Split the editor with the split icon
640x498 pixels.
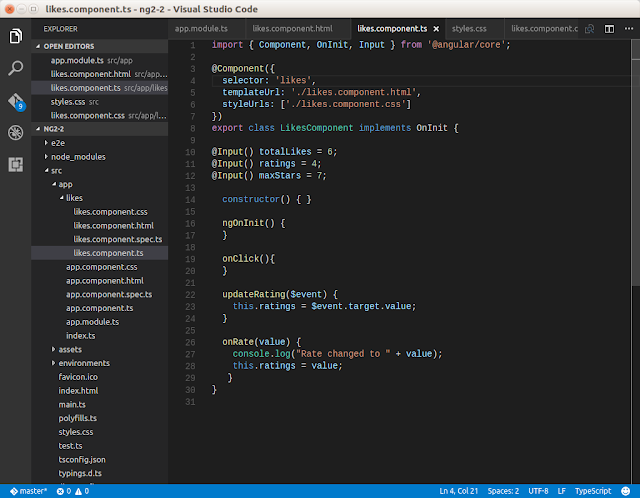point(609,29)
